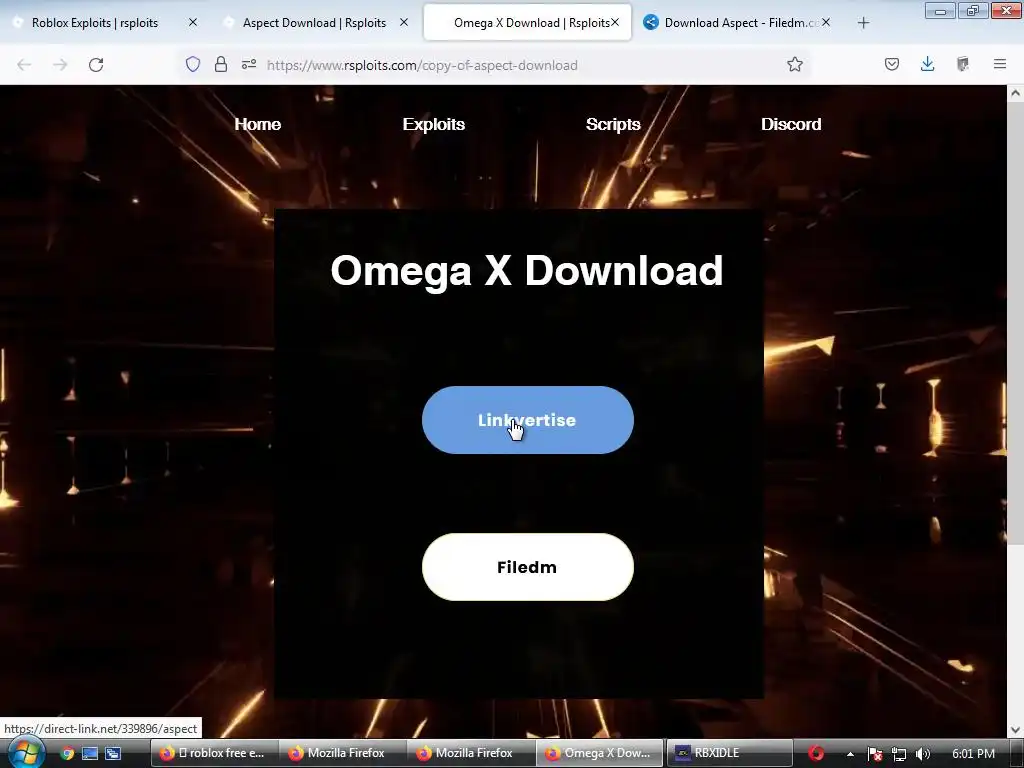
Task: Select Omega X Dow... taskbar button
Action: point(600,753)
